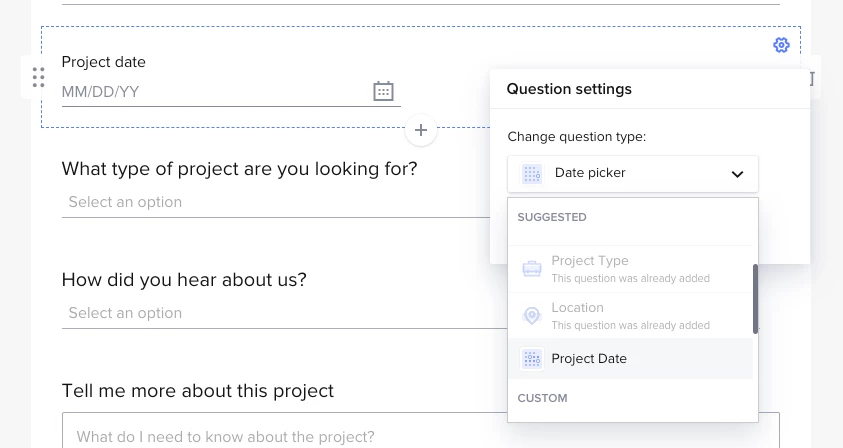Click the drag handle beside Project date
Image resolution: width=843 pixels, height=448 pixels.
tap(38, 77)
